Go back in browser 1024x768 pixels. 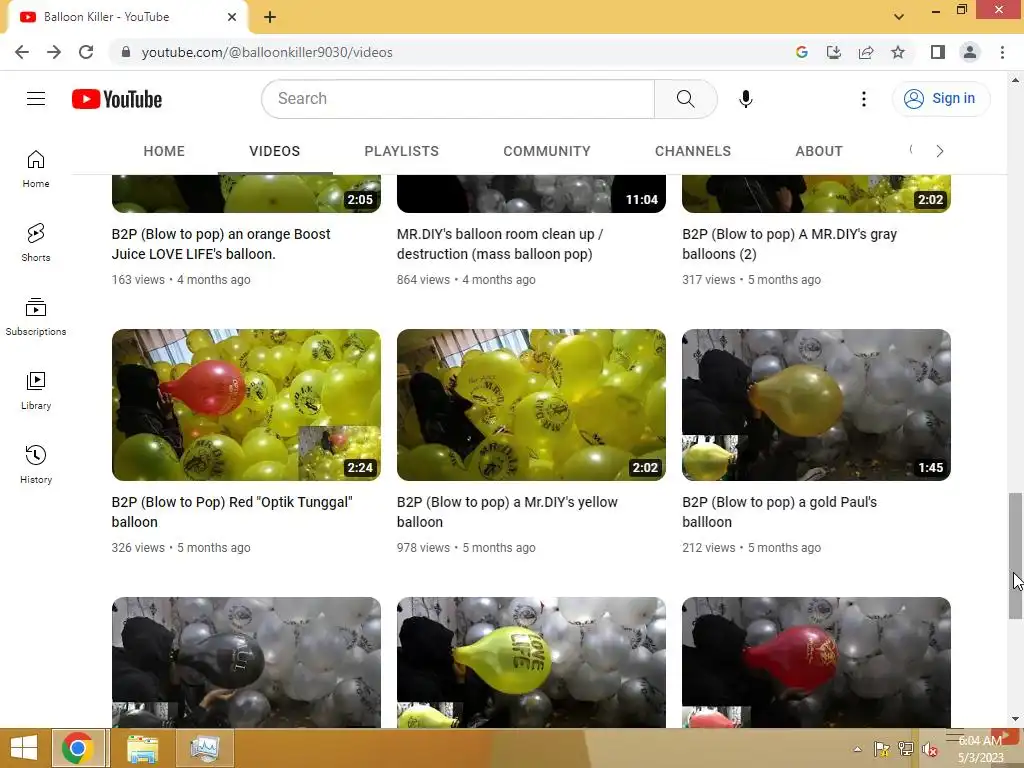(x=22, y=52)
